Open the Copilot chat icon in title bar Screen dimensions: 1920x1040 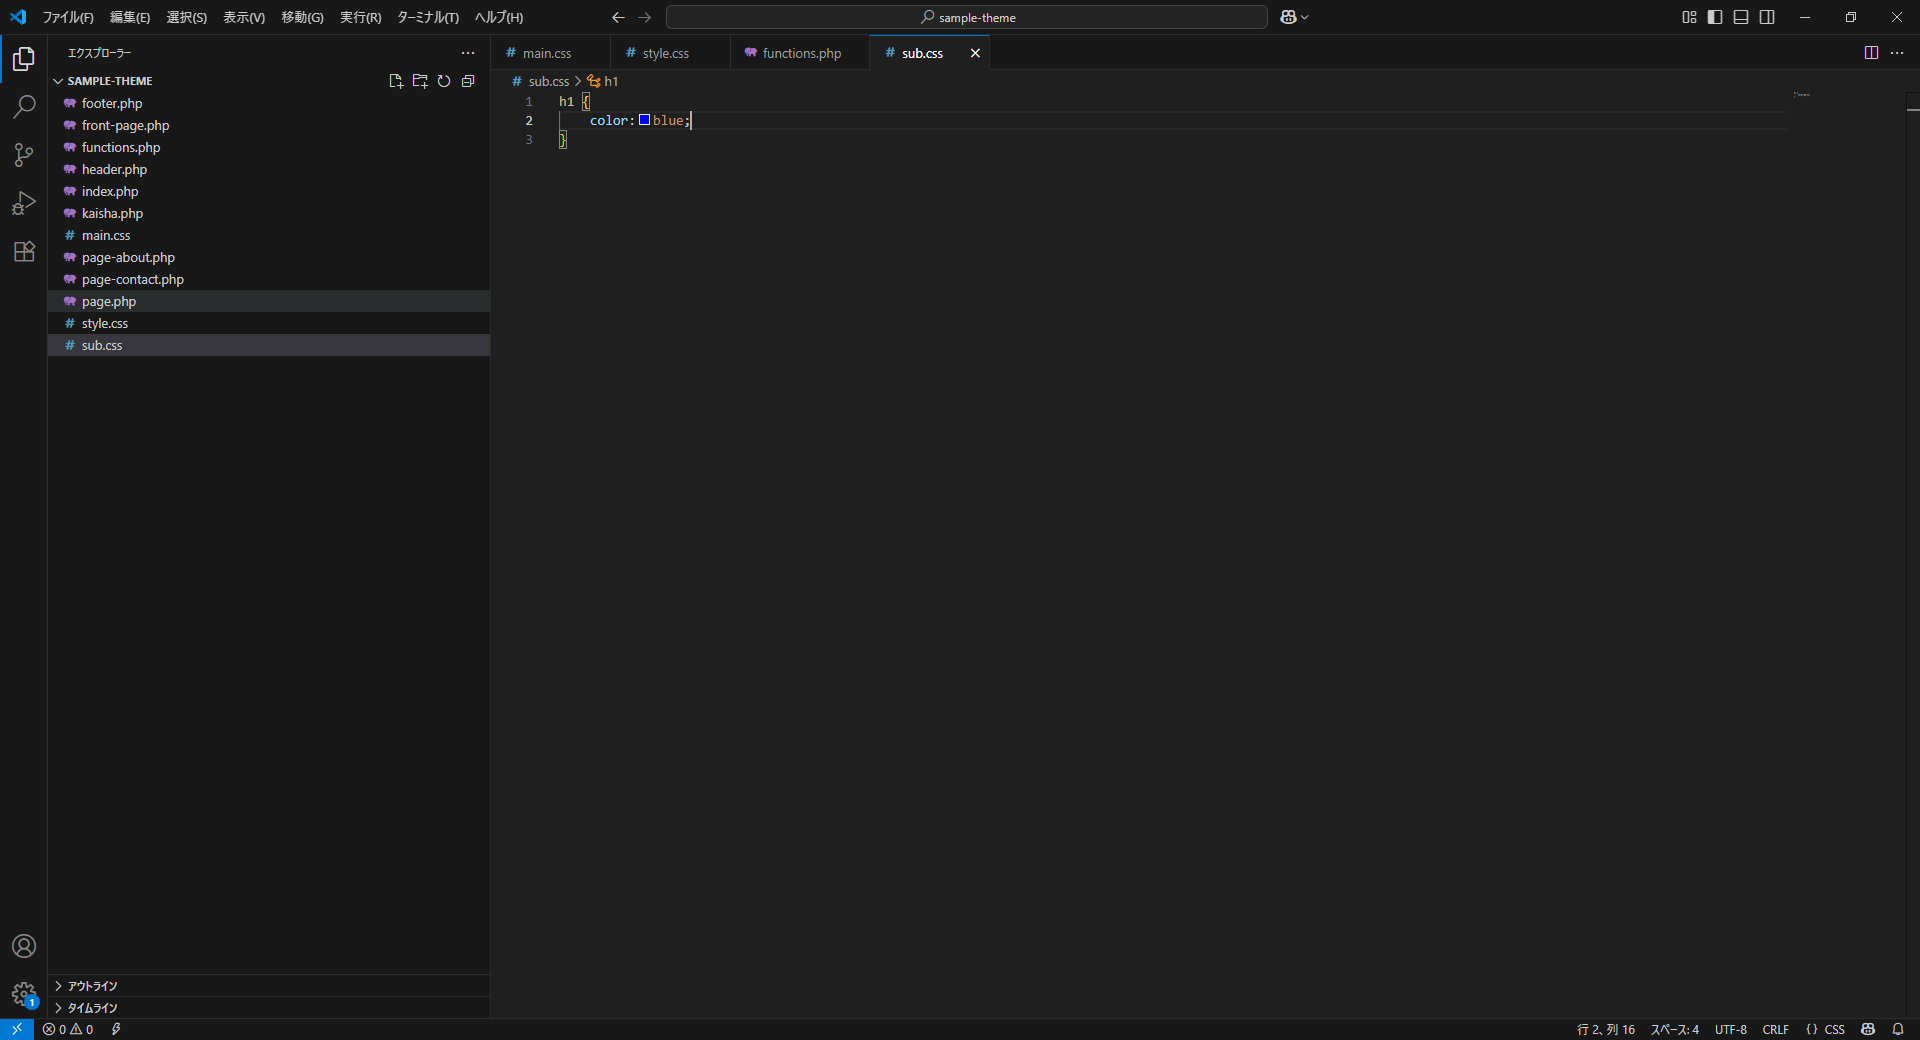(1288, 17)
